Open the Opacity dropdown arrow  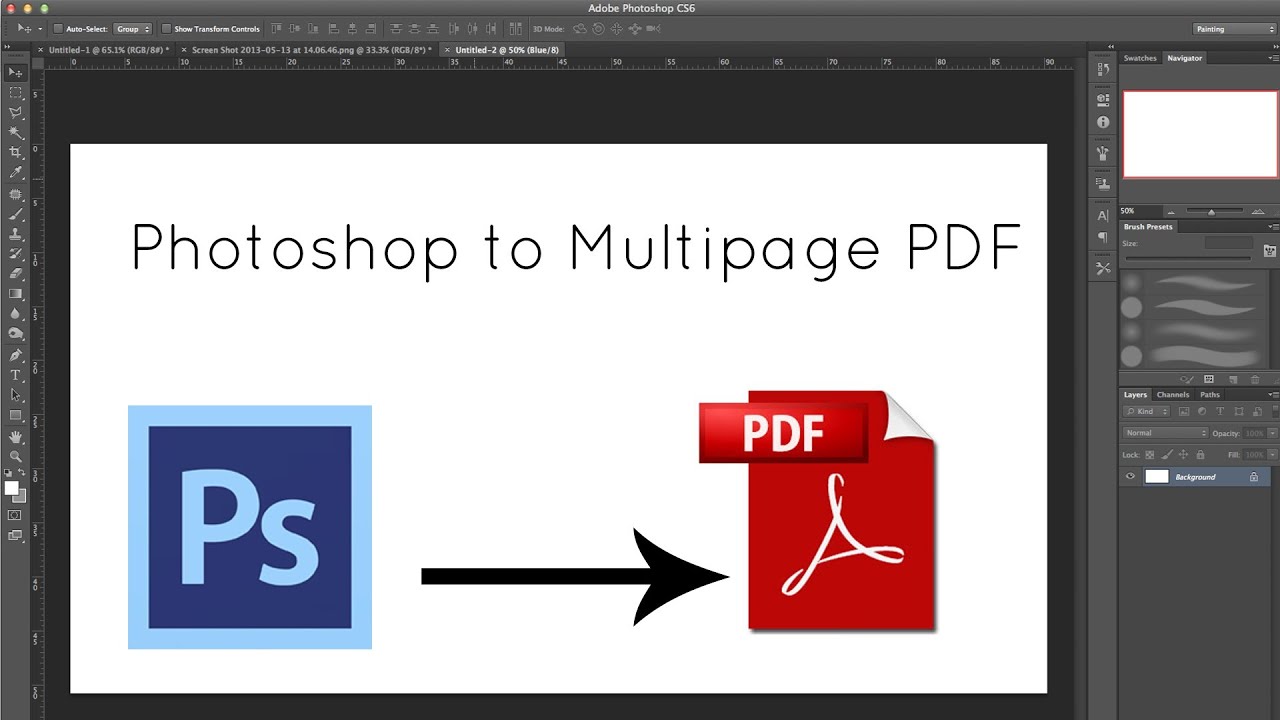pos(1274,433)
